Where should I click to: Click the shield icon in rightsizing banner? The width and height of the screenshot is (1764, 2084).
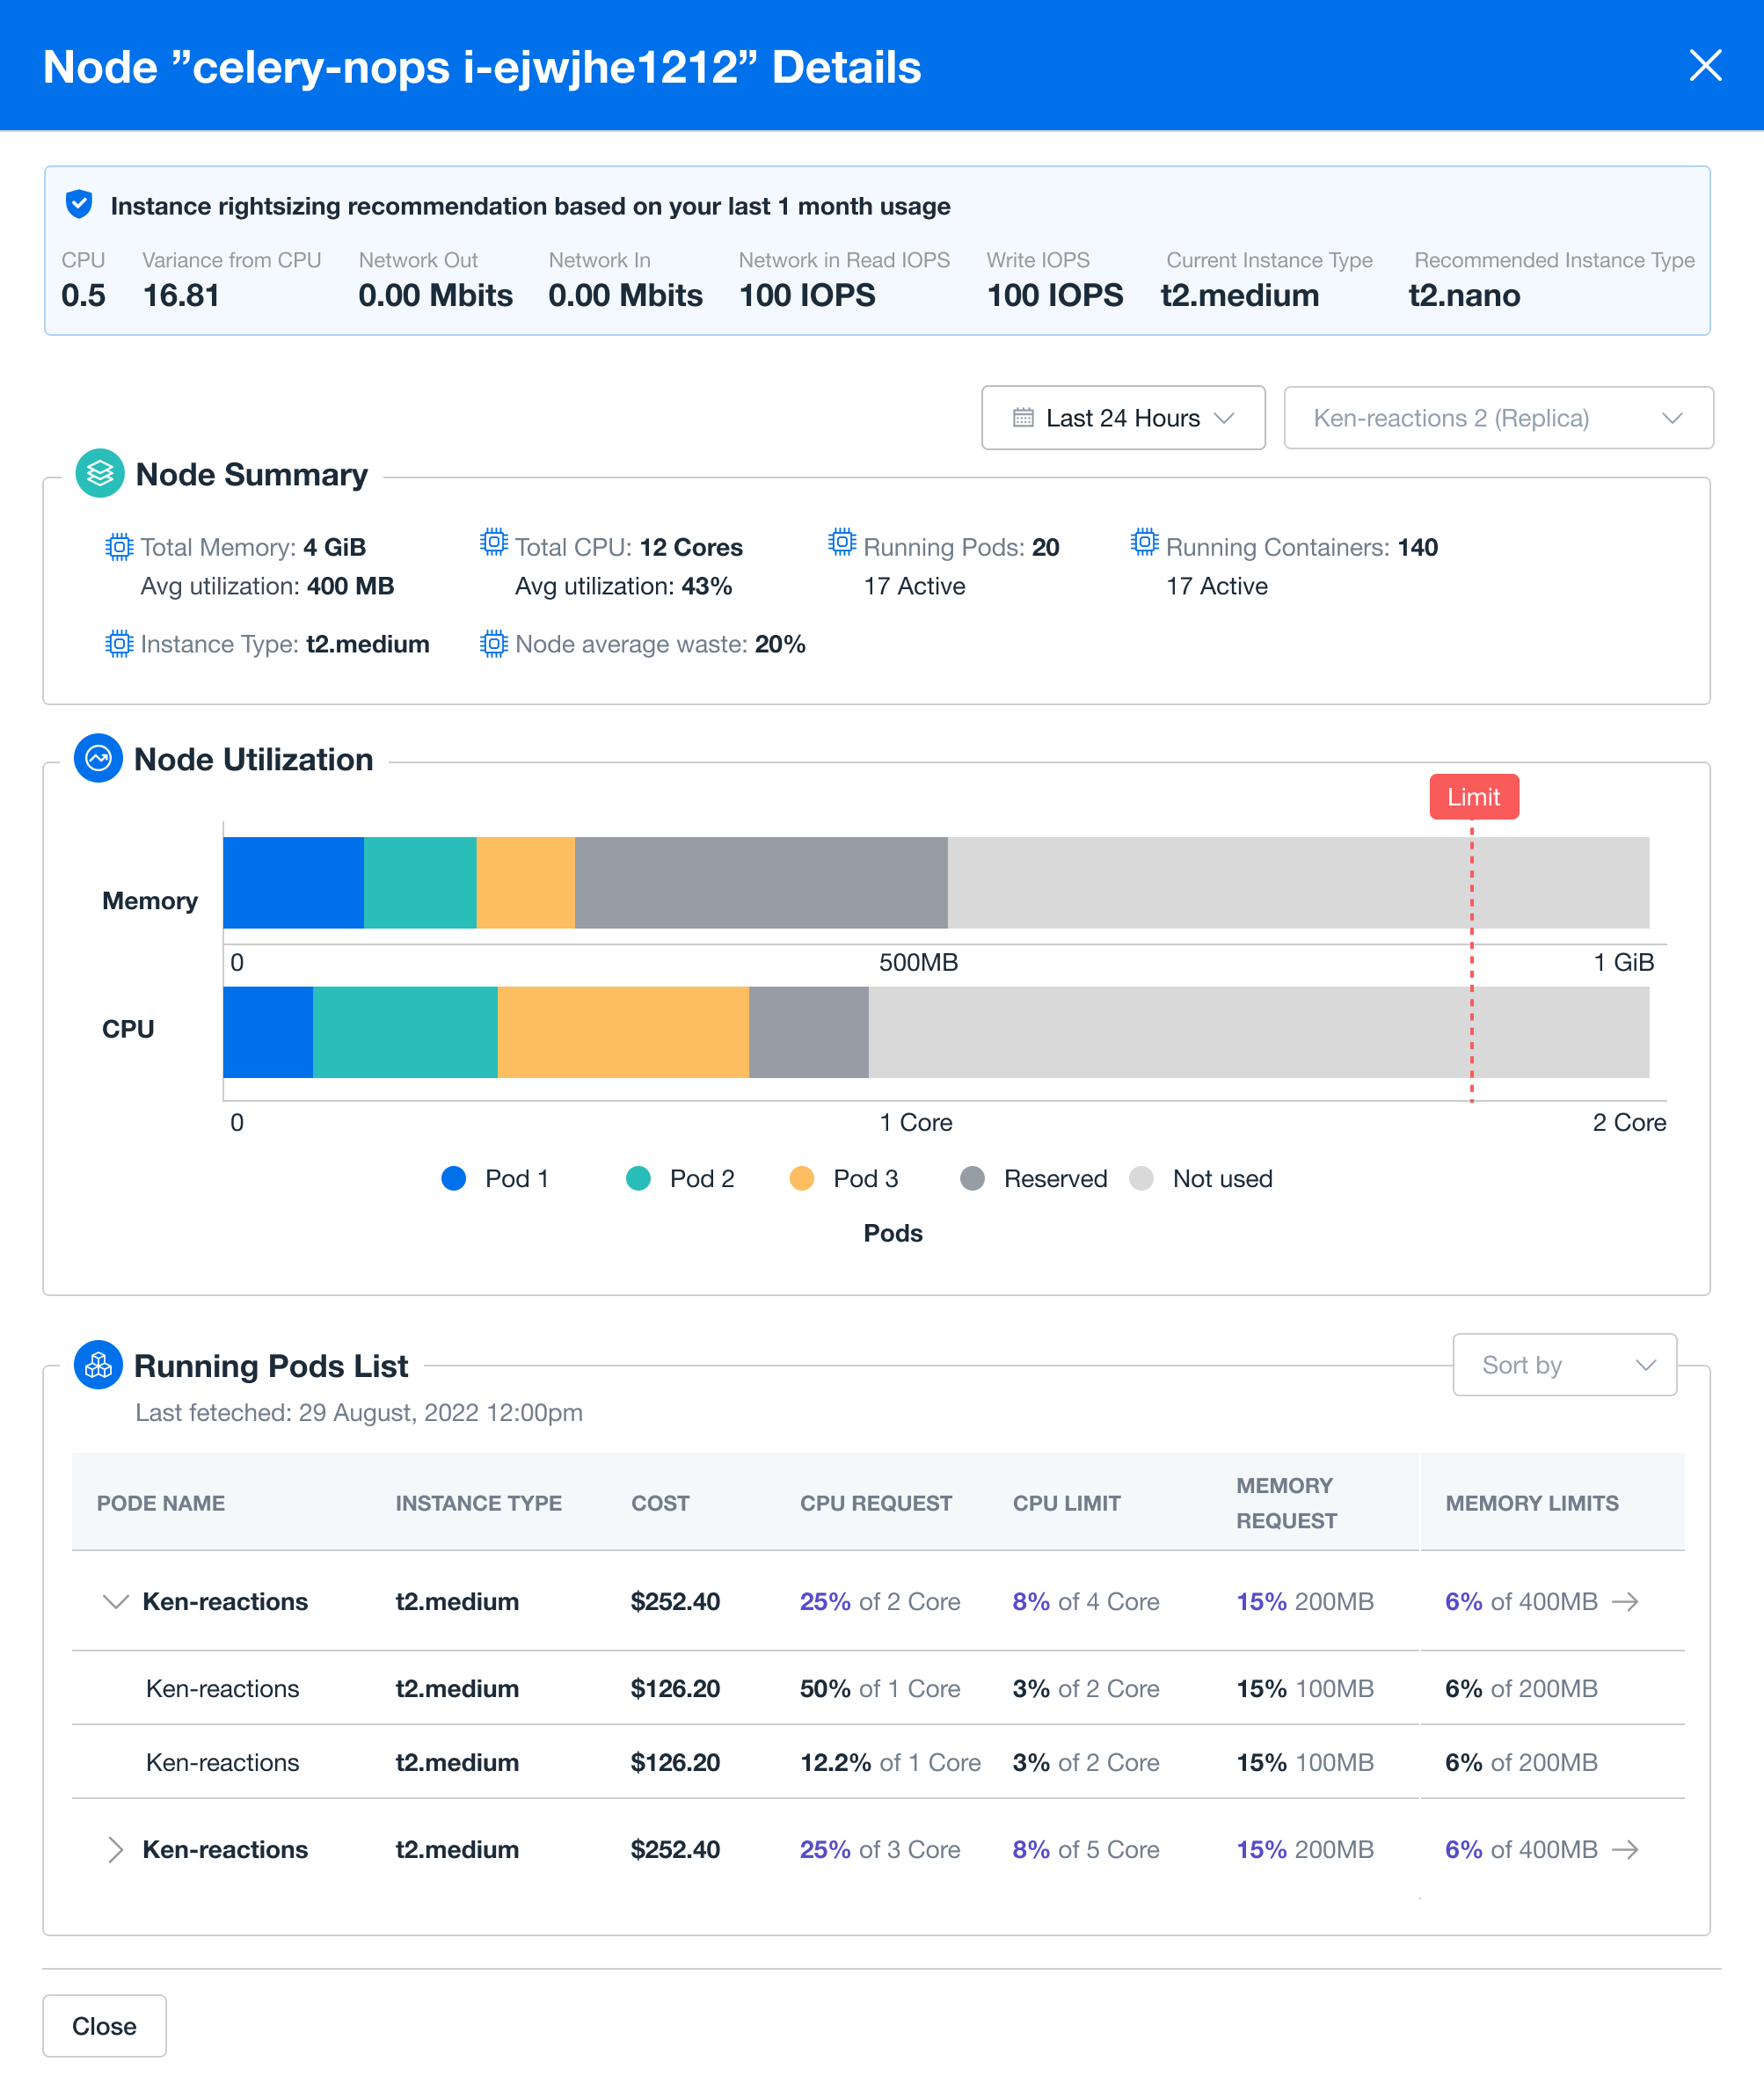pyautogui.click(x=79, y=205)
